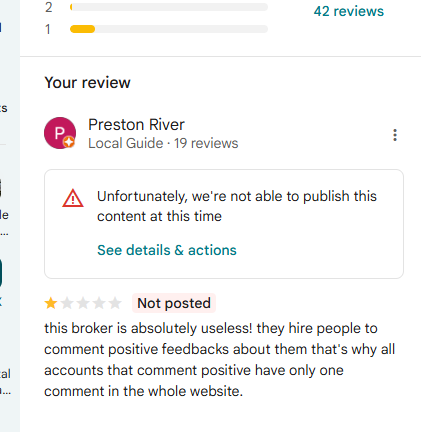The width and height of the screenshot is (421, 432).
Task: Click the number 2 rating row label
Action: [49, 7]
